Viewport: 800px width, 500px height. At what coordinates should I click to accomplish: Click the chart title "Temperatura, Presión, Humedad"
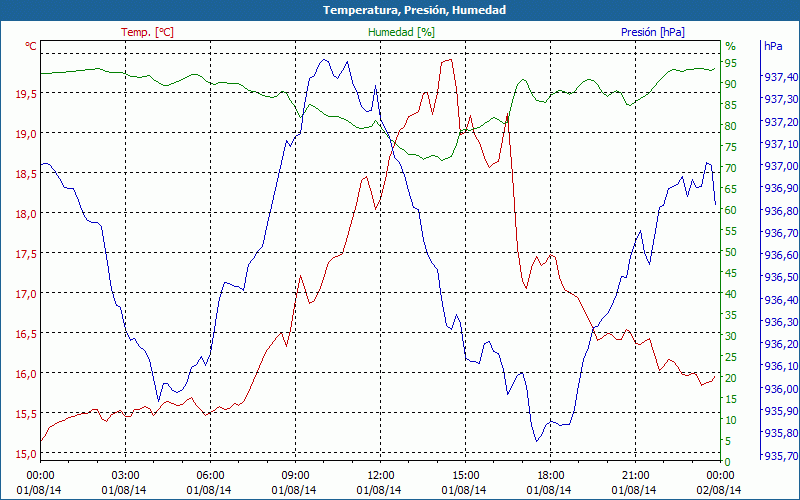pyautogui.click(x=414, y=10)
